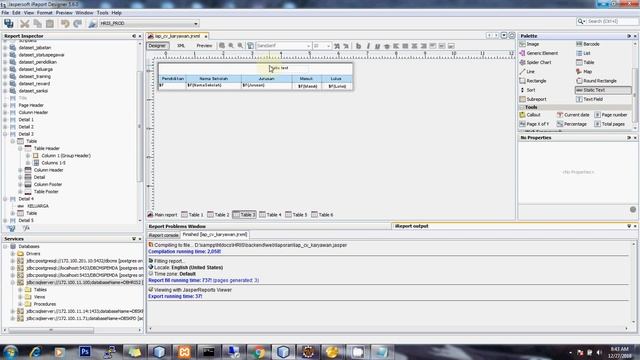
Task: Expand the Page Header band node
Action: pos(5,105)
